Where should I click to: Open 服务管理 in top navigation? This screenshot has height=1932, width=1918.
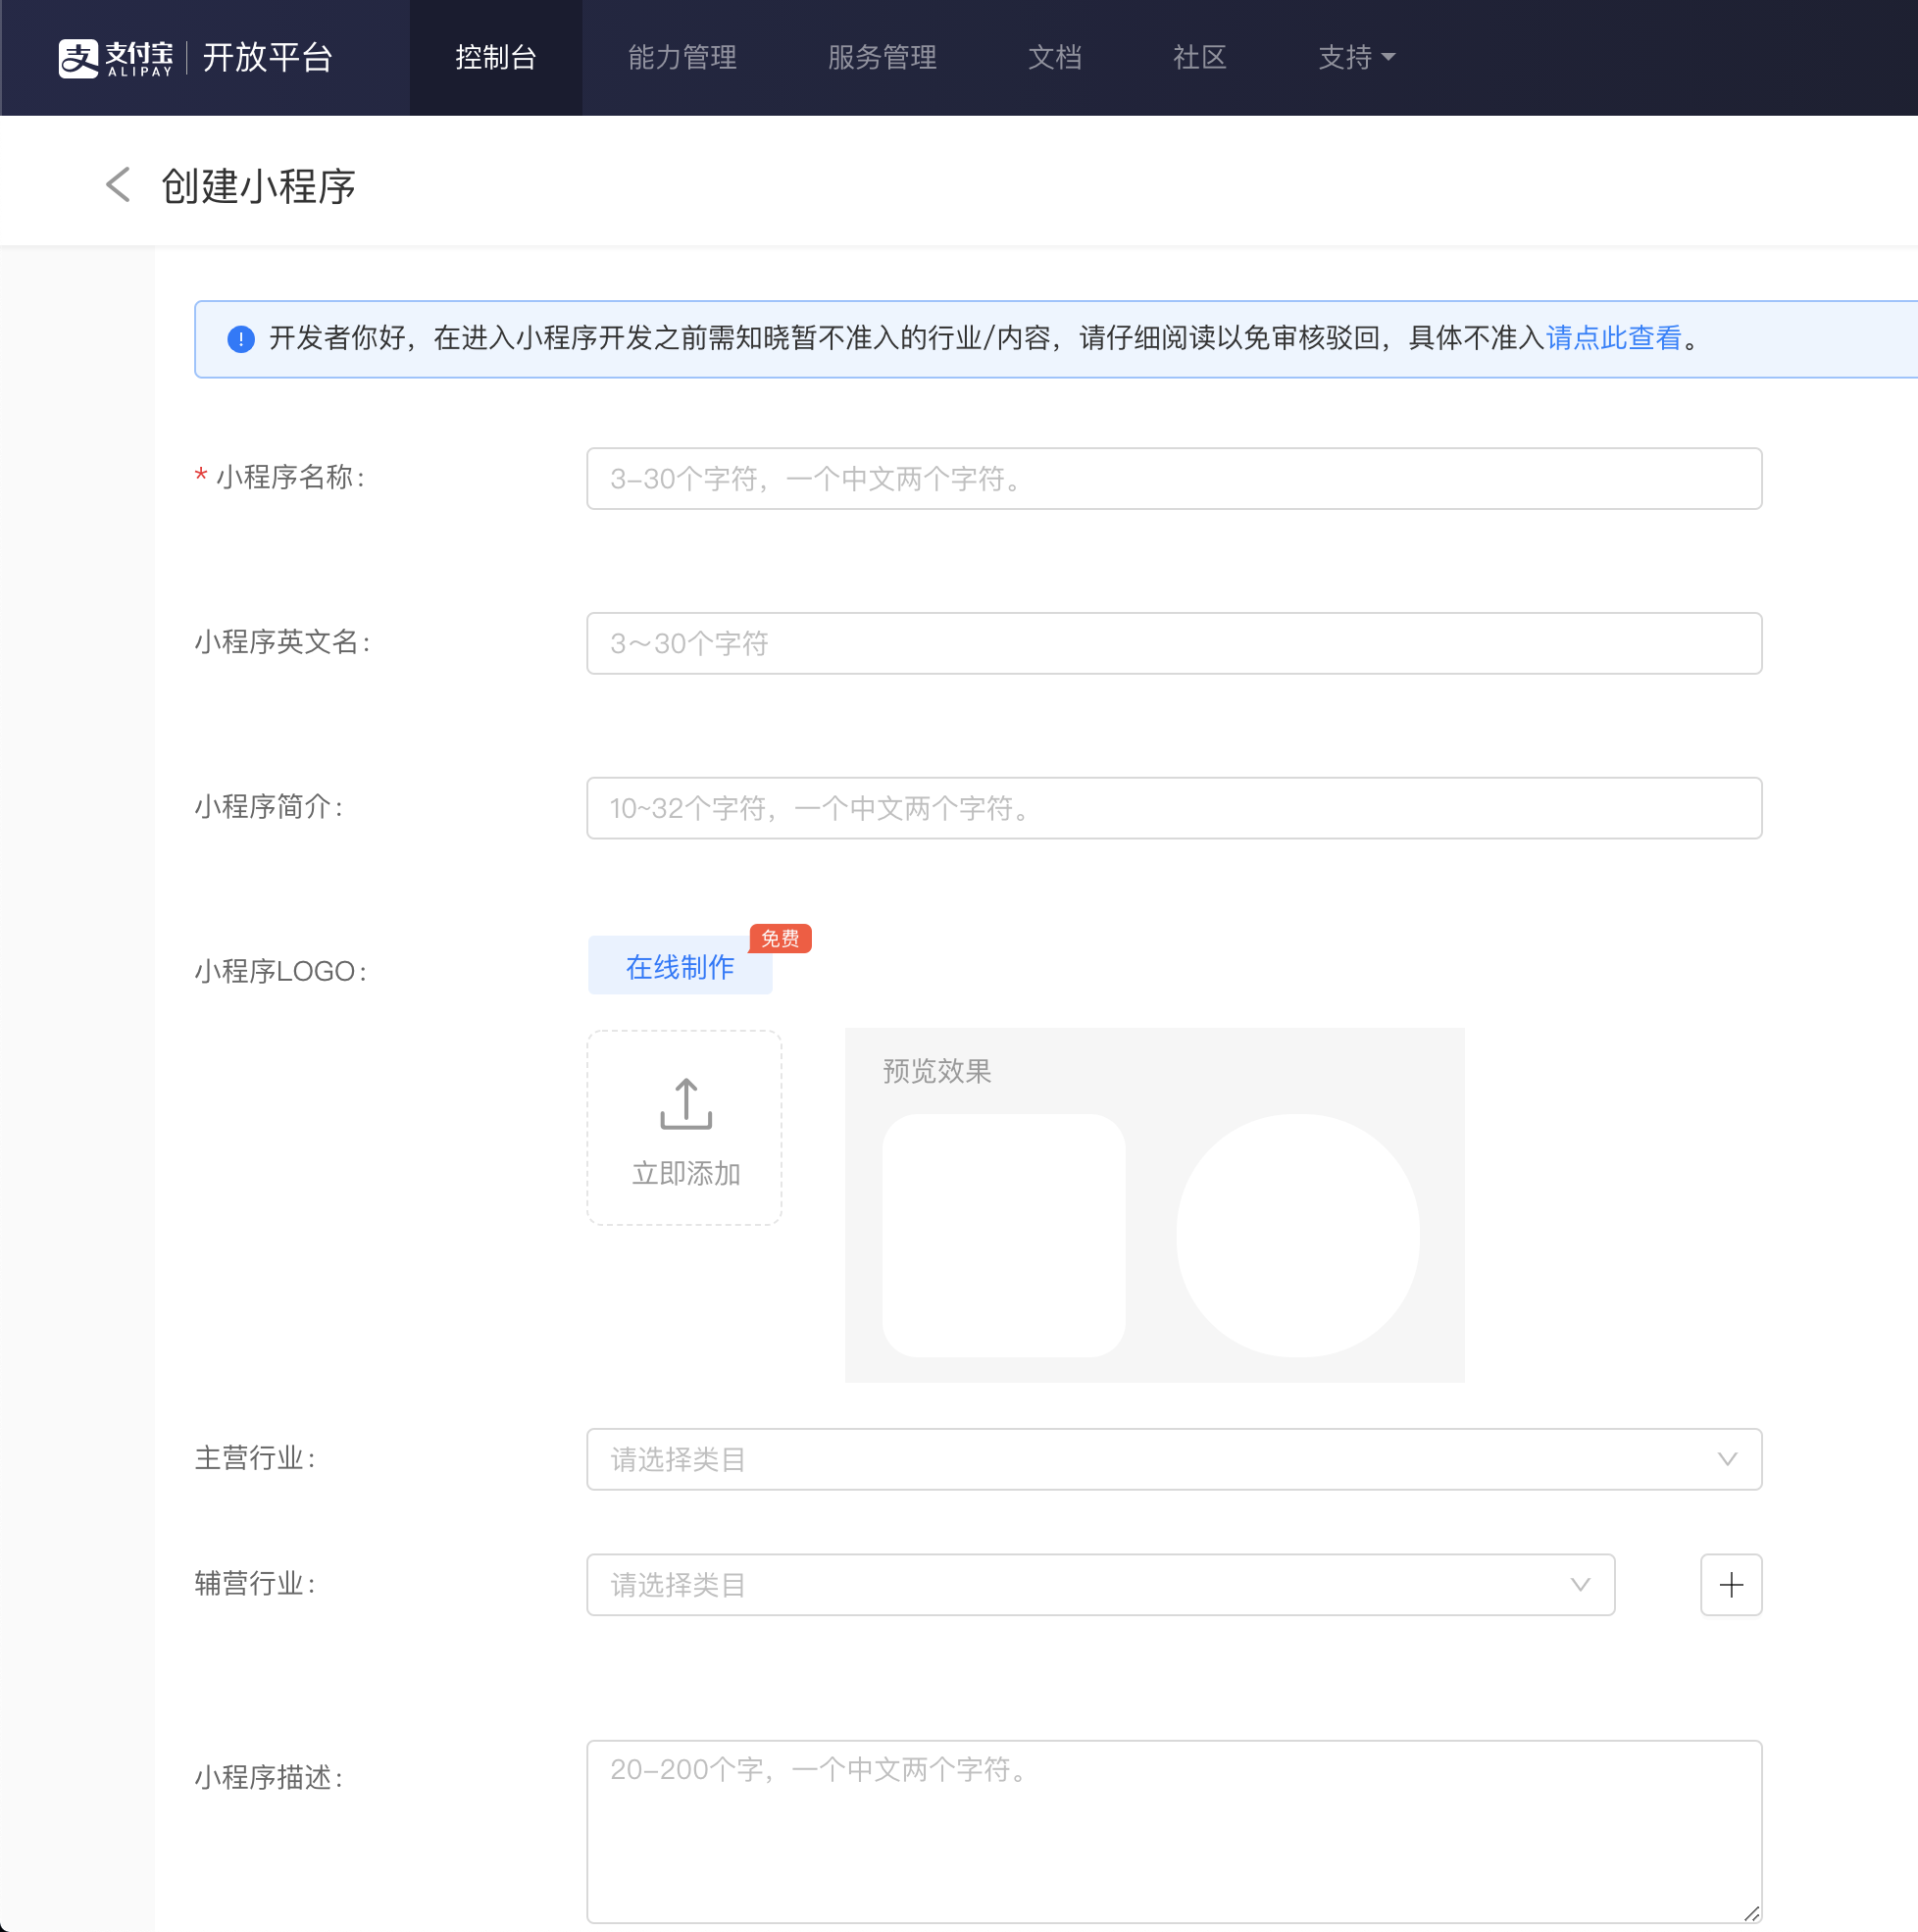tap(881, 58)
